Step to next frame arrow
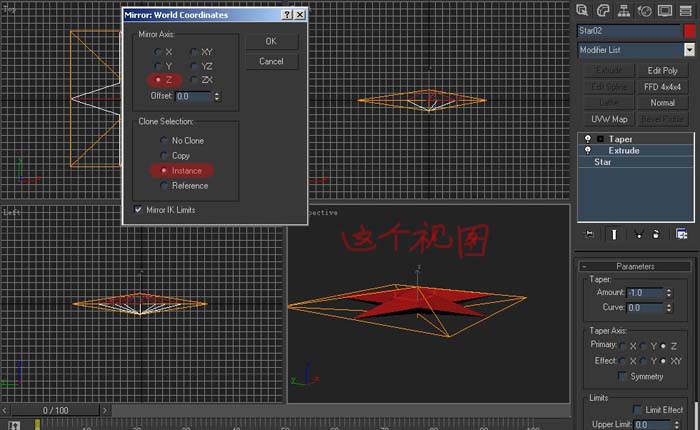The height and width of the screenshot is (430, 700). click(105, 410)
